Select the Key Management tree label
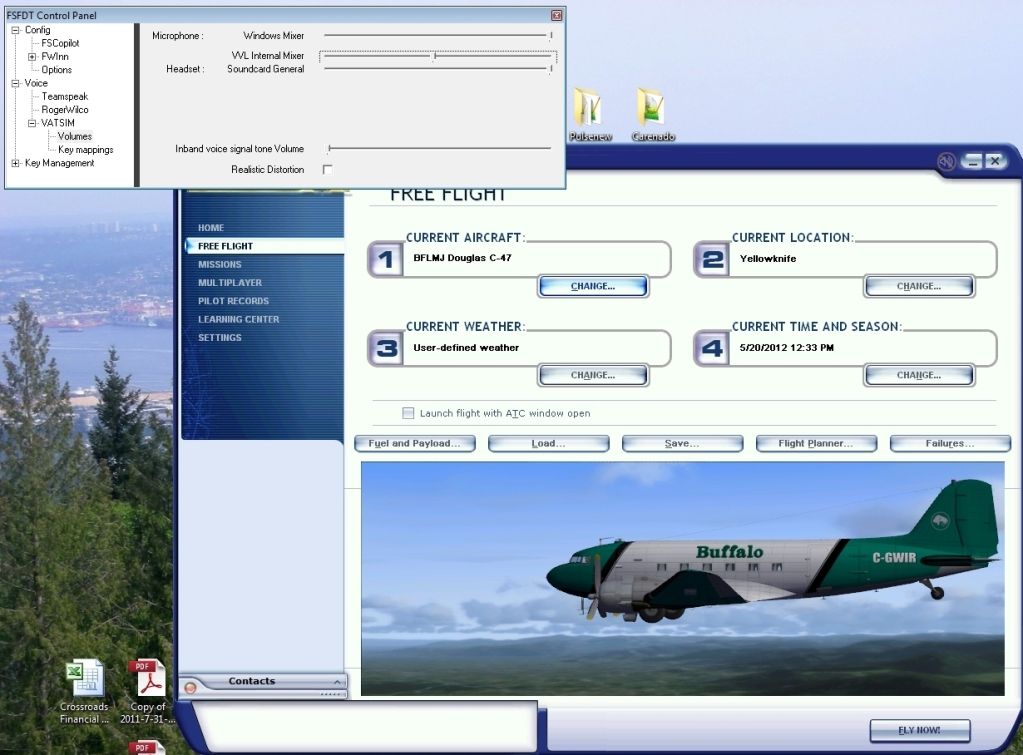 pyautogui.click(x=59, y=163)
